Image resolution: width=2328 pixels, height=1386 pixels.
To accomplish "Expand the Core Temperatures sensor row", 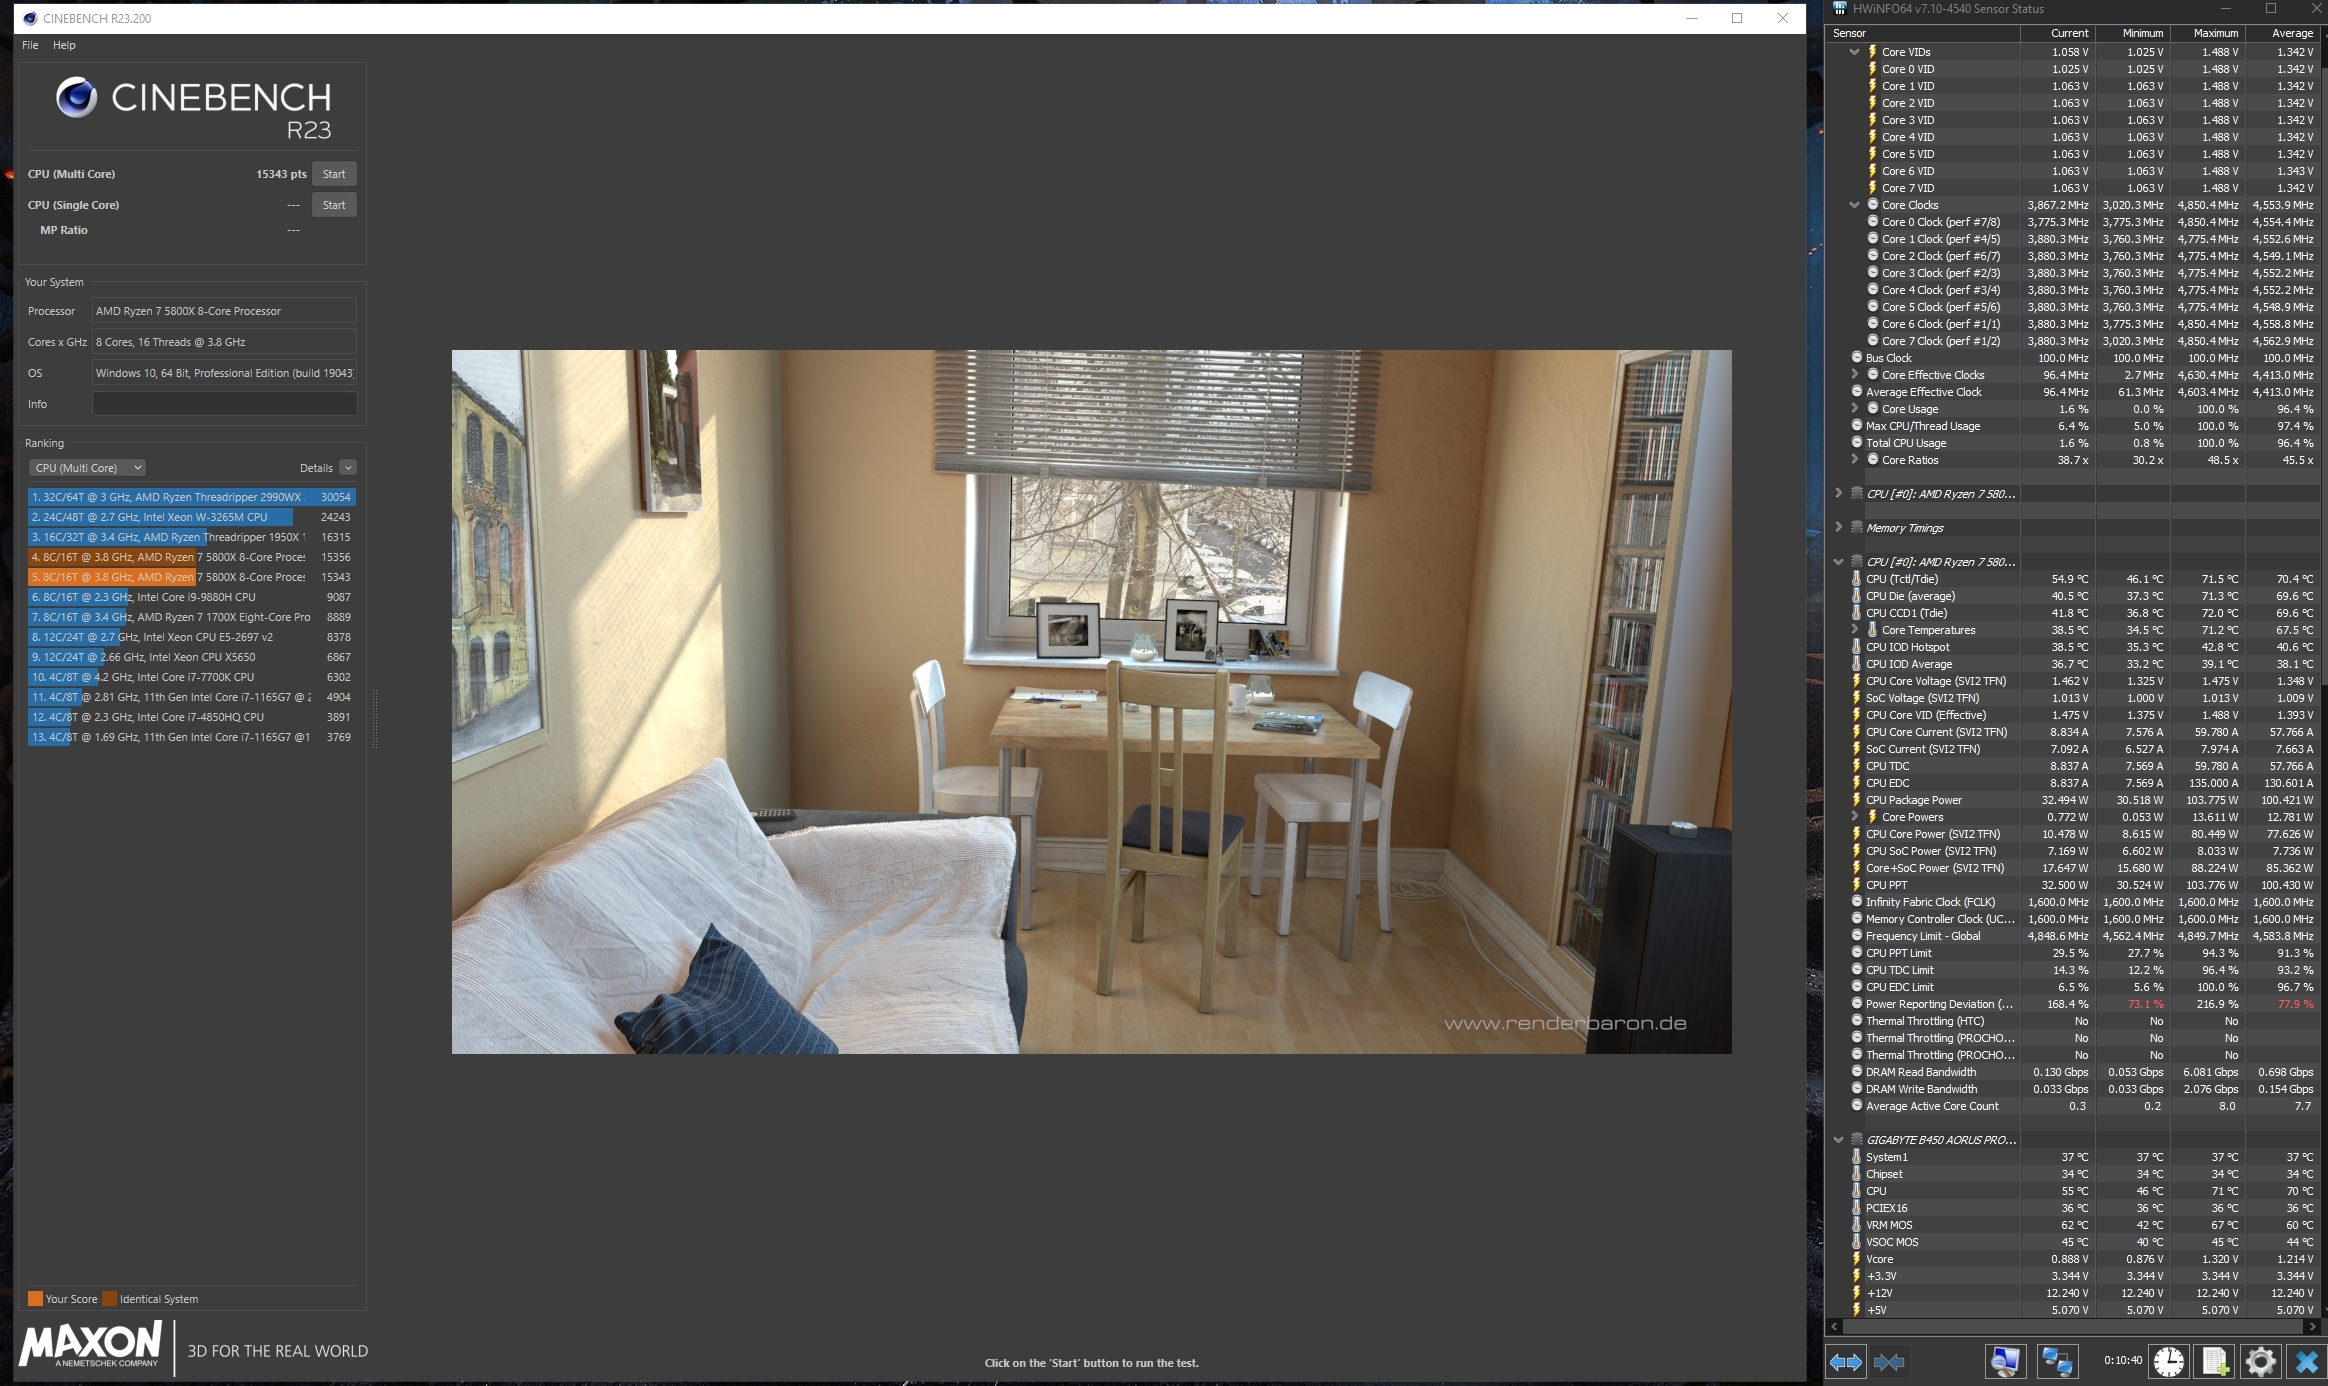I will pyautogui.click(x=1855, y=630).
